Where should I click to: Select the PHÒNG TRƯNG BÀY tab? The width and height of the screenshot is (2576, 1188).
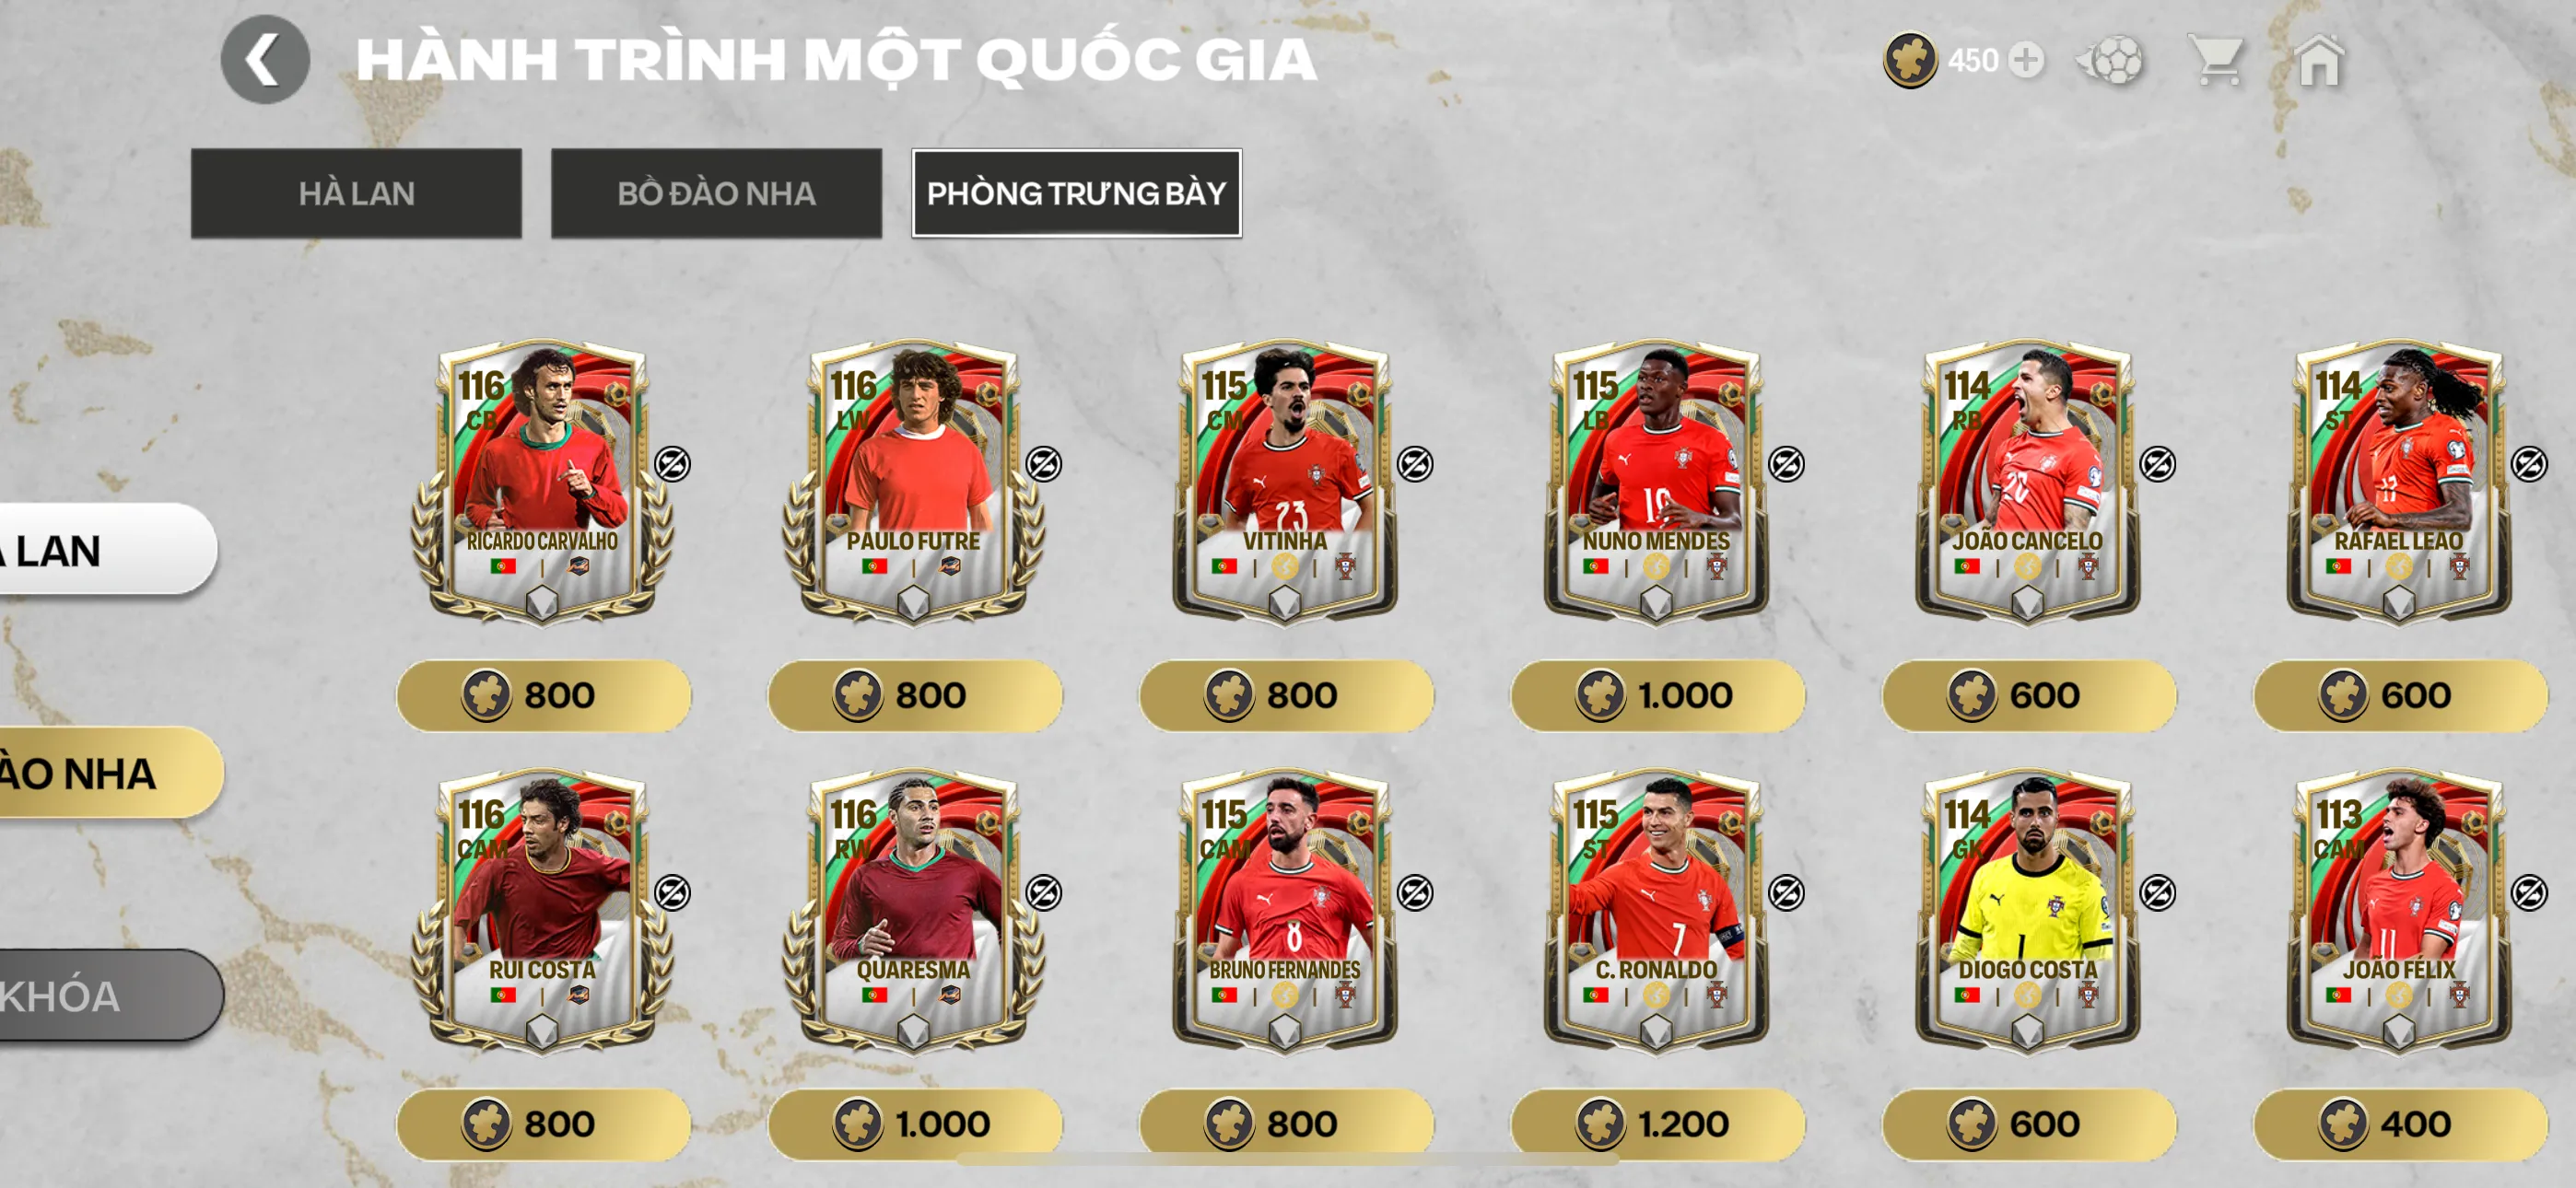1076,193
